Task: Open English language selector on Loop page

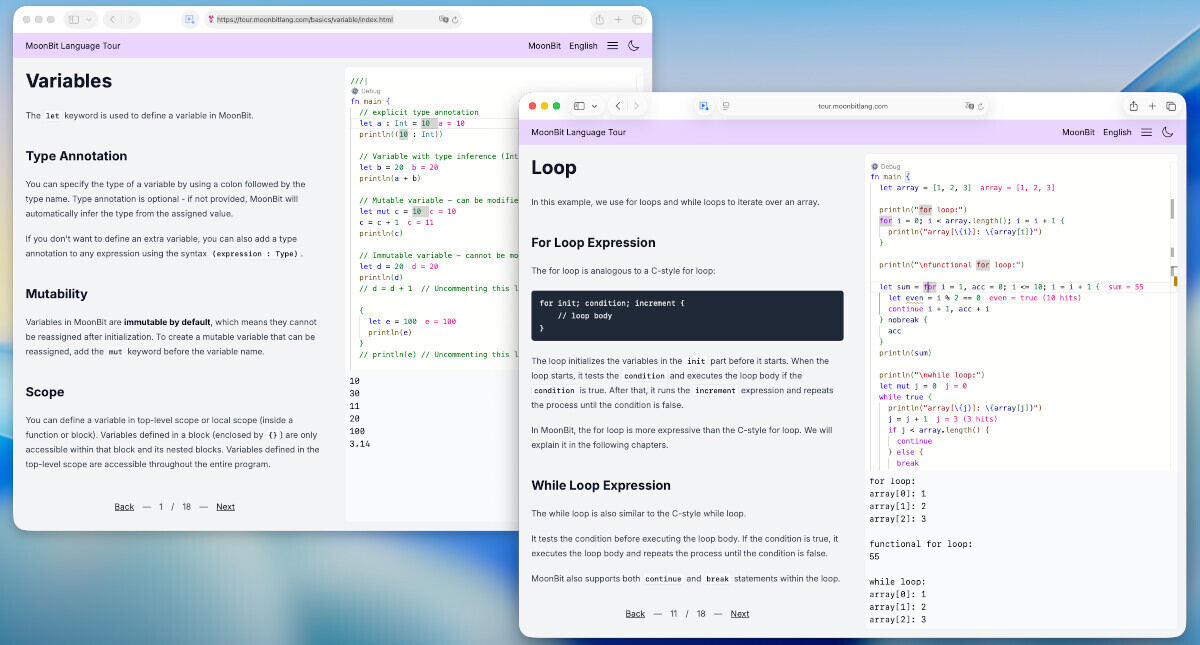Action: tap(1117, 132)
